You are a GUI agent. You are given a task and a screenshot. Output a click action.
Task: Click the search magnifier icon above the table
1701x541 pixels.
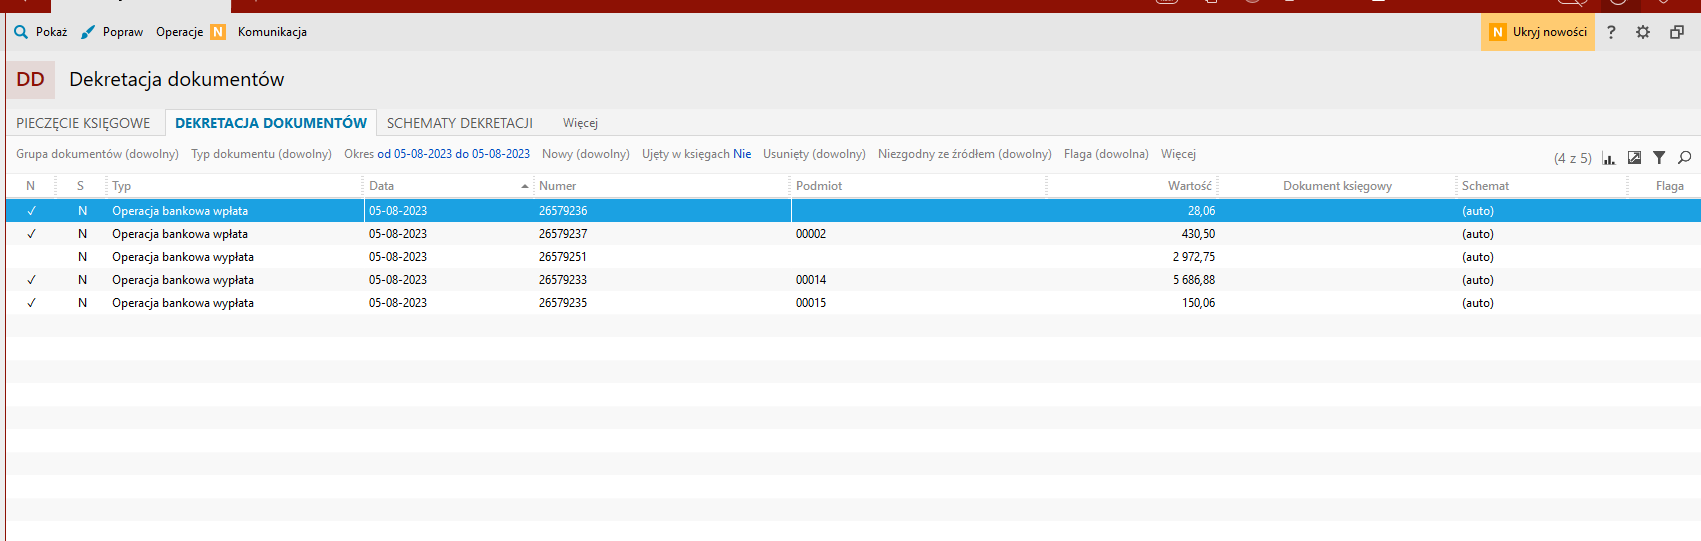(x=1685, y=158)
